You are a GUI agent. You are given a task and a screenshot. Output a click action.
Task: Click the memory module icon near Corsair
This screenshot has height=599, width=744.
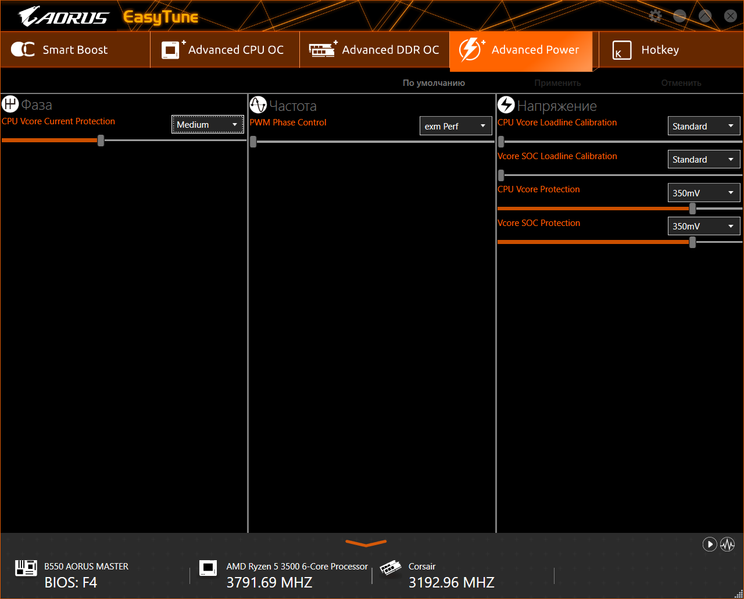[x=391, y=567]
